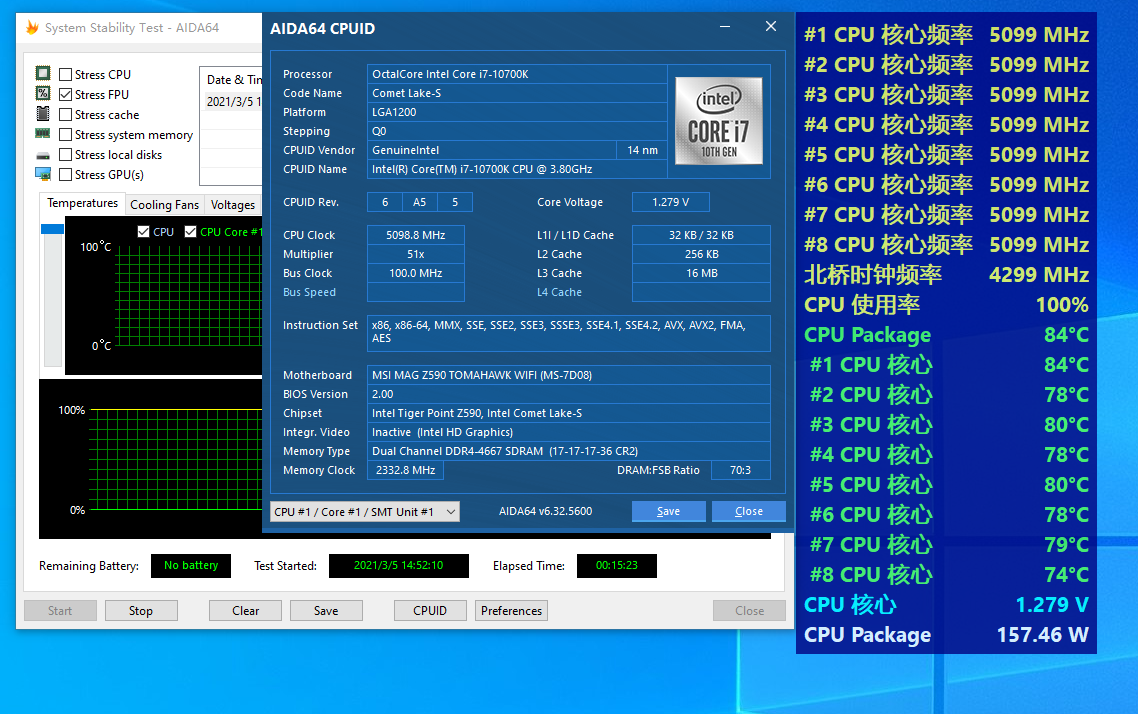Click the CPU Package 157.46 W overlay reading

point(946,635)
